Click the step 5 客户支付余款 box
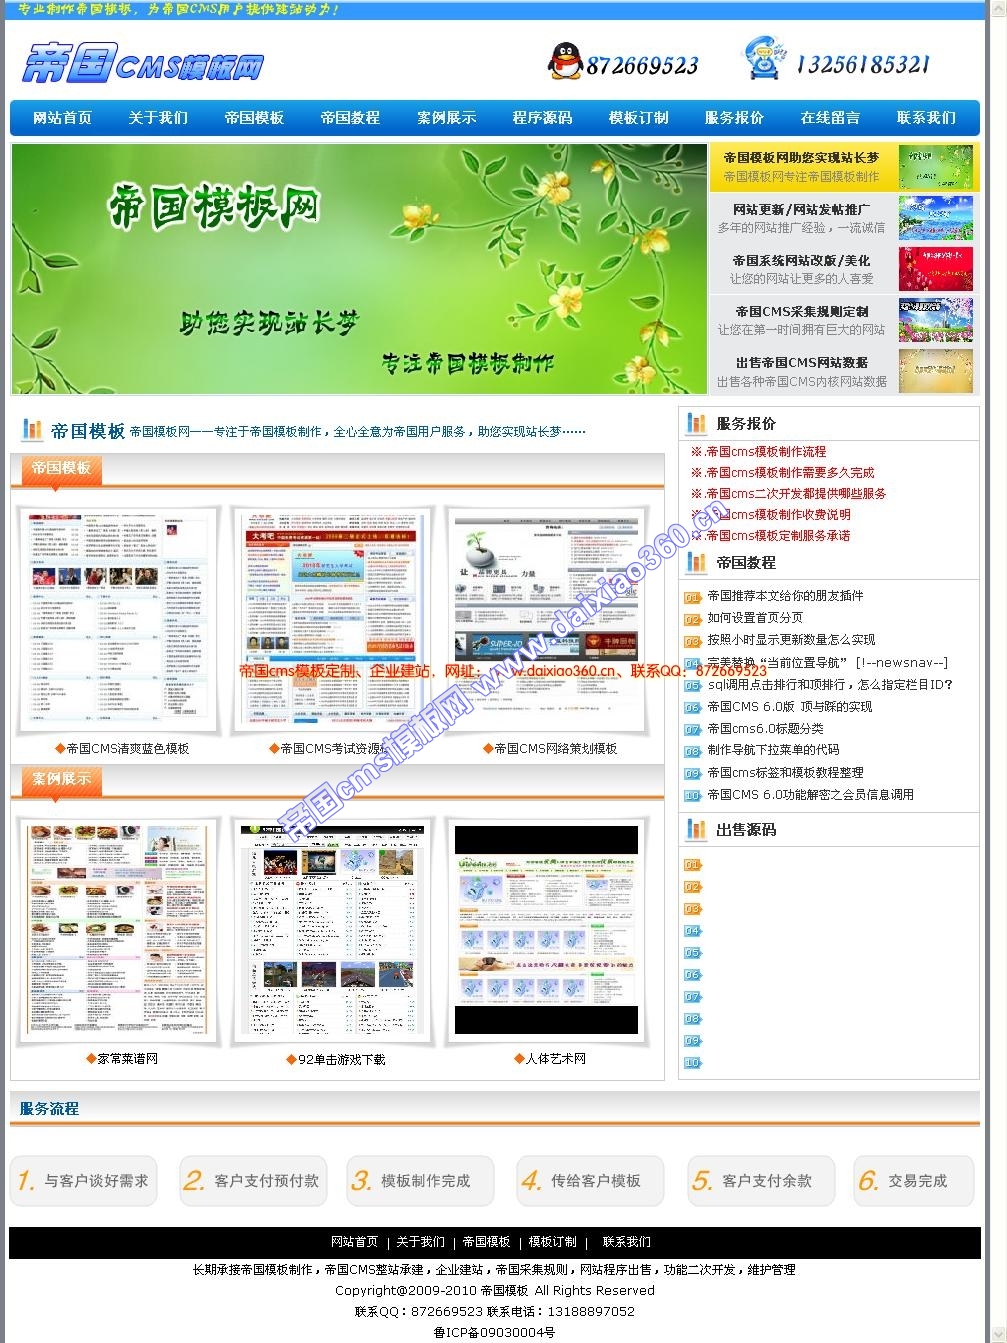Viewport: 1007px width, 1343px height. pyautogui.click(x=762, y=1181)
